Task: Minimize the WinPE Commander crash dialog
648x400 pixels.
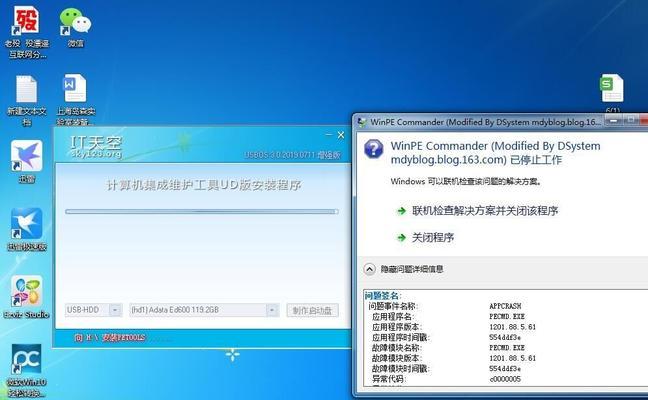Action: click(x=614, y=120)
